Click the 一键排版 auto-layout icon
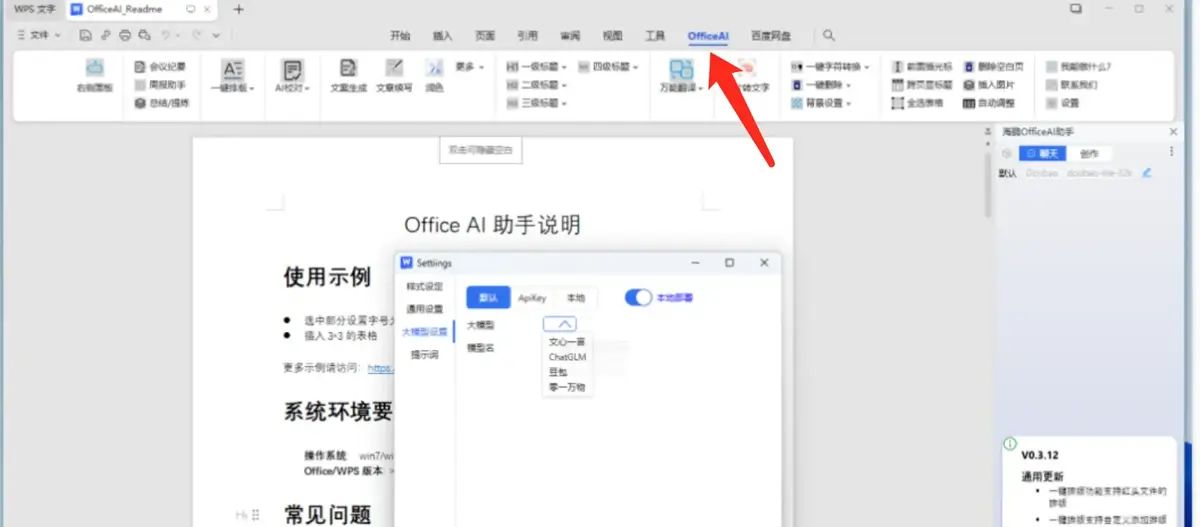This screenshot has width=1200, height=527. 232,70
